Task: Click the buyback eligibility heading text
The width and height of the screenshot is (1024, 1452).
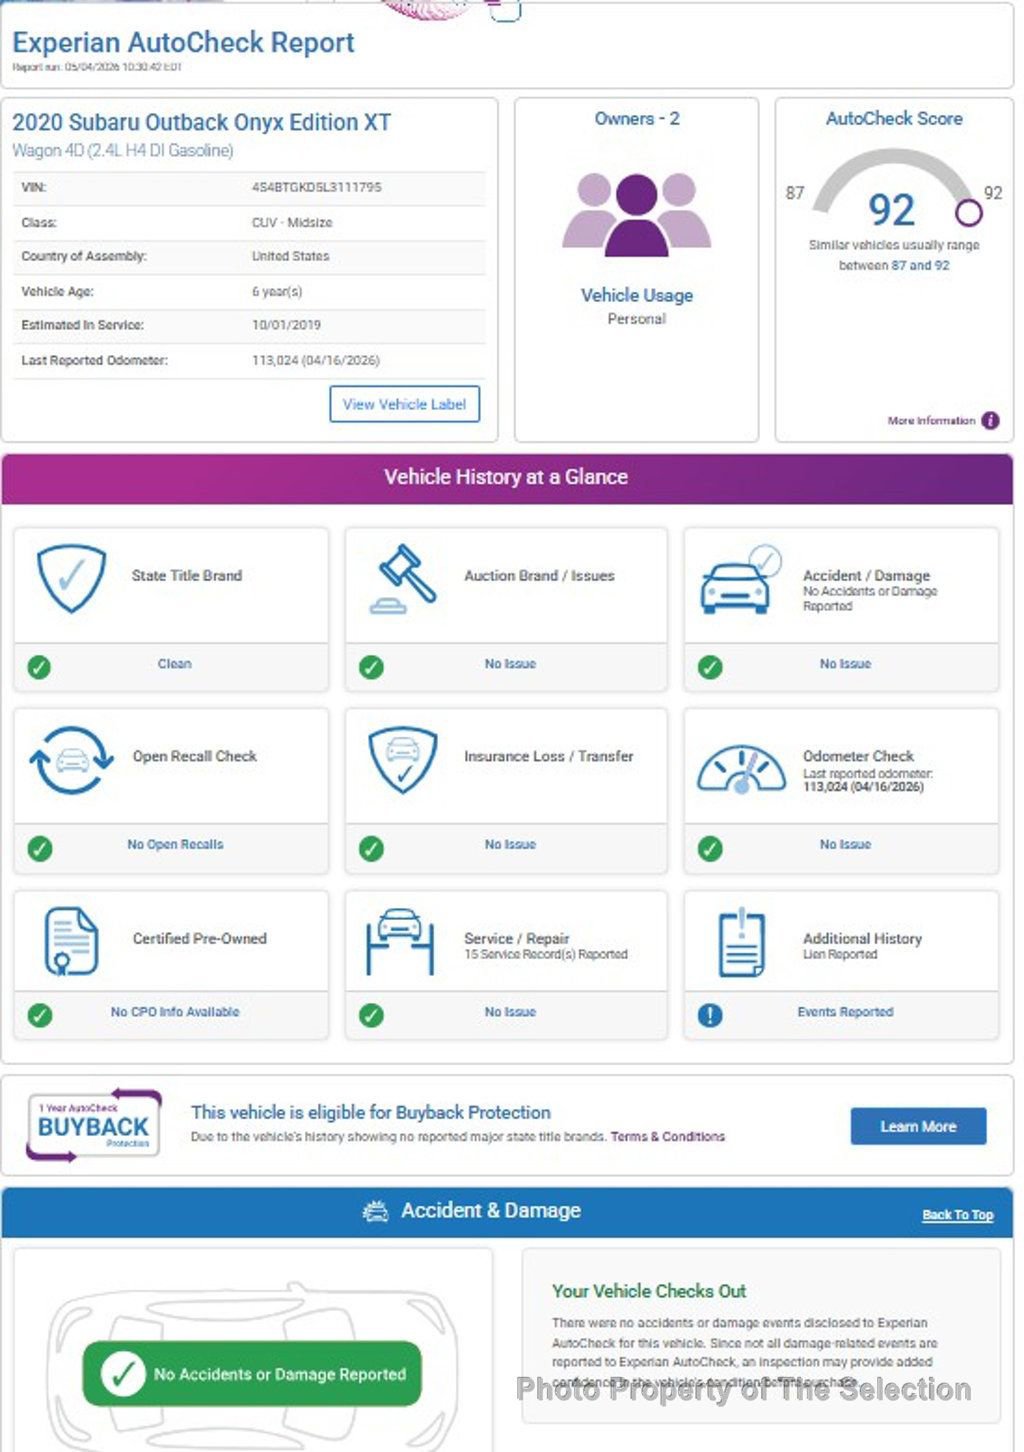Action: coord(371,1112)
